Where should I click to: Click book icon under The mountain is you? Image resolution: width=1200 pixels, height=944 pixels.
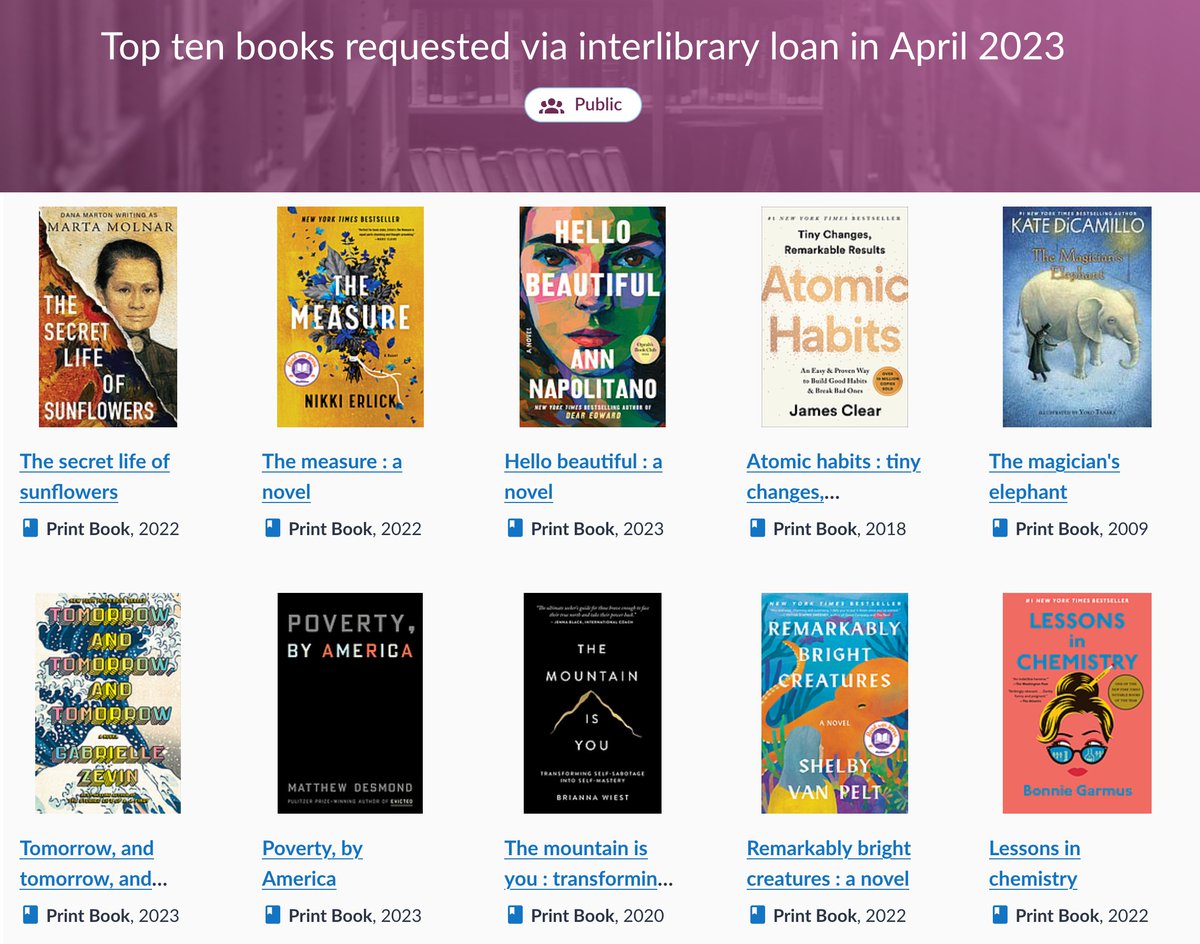coord(514,915)
